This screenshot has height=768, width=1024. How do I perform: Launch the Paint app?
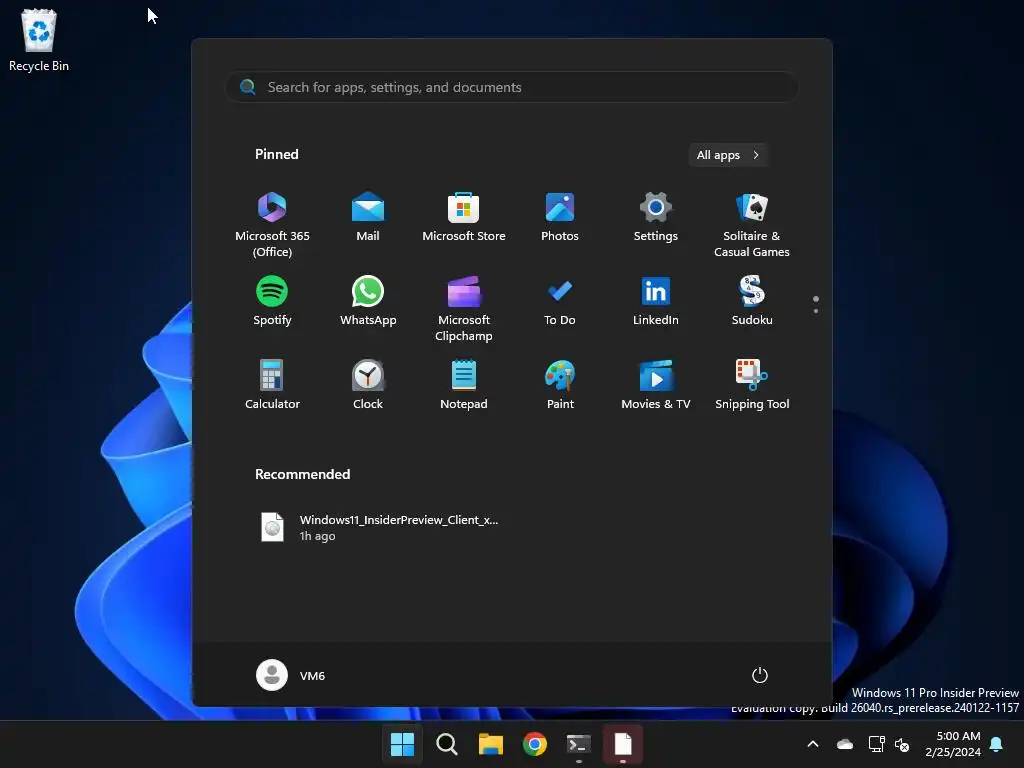[560, 385]
